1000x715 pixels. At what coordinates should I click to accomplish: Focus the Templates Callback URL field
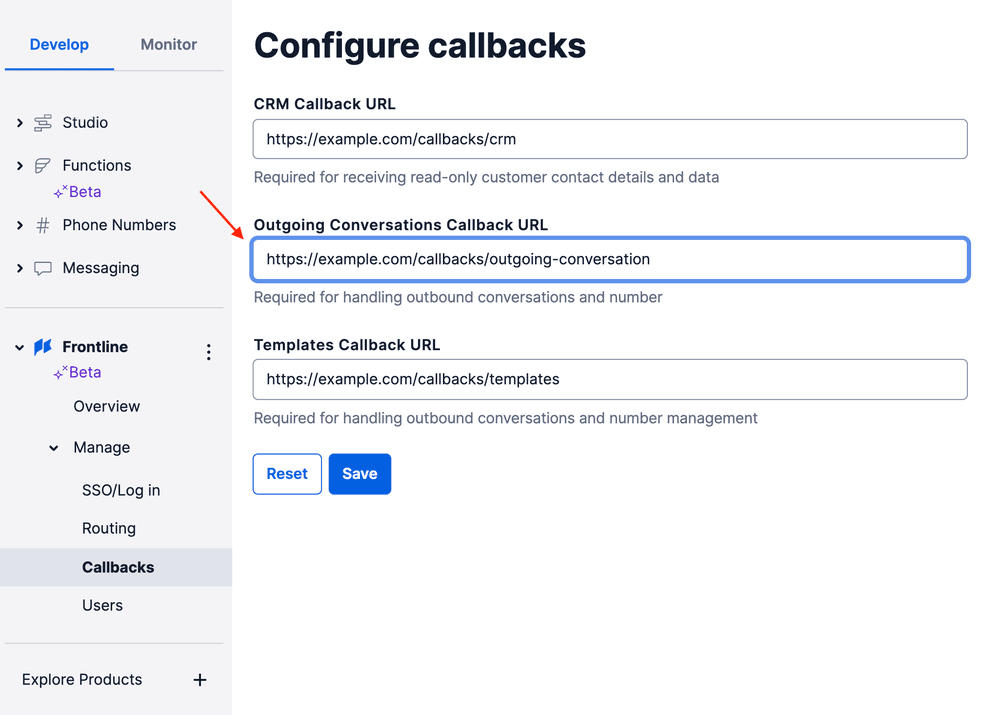coord(610,380)
